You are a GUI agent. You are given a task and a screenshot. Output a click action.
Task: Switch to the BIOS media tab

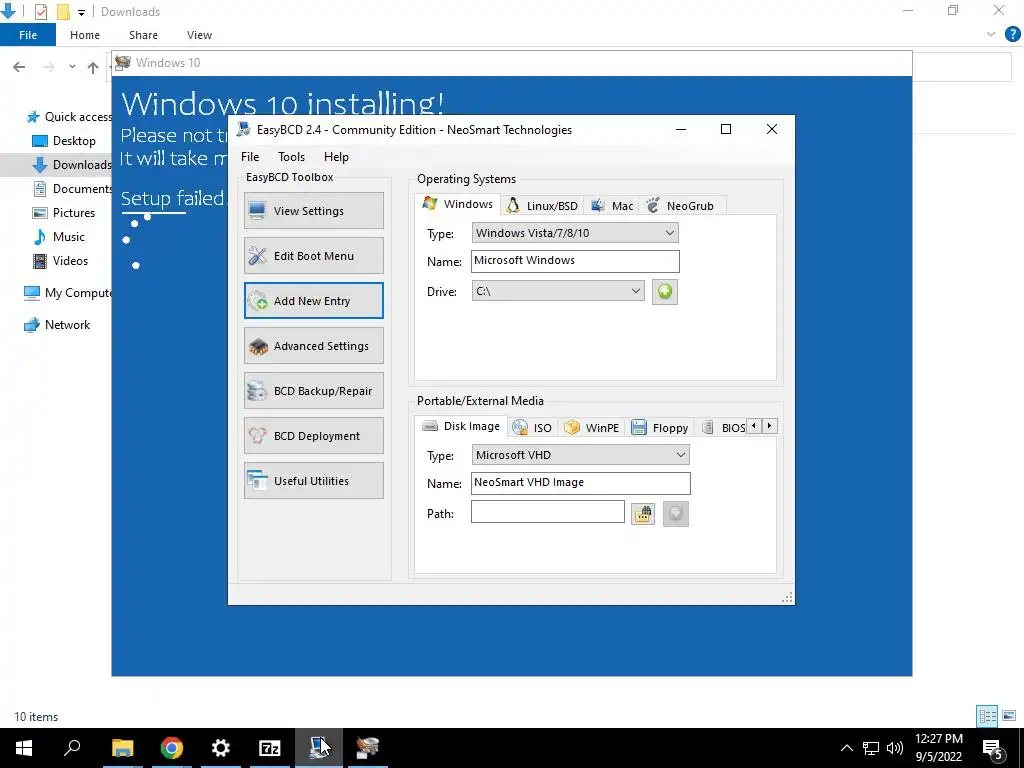click(724, 428)
